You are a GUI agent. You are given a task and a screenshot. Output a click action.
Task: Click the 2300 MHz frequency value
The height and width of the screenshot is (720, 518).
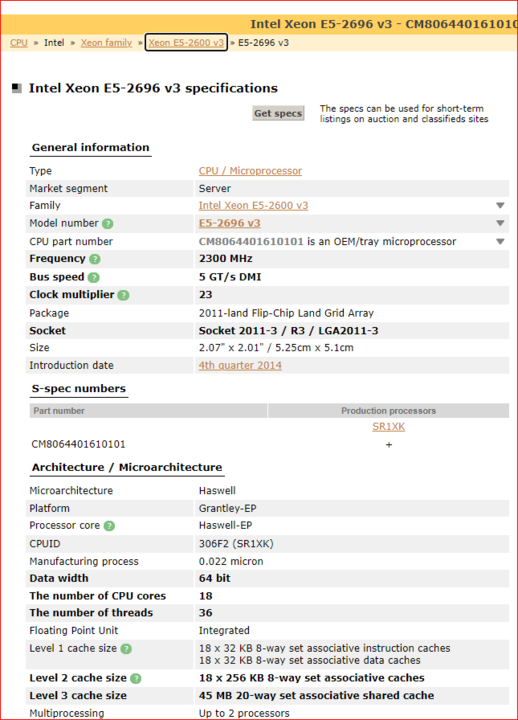[x=225, y=259]
